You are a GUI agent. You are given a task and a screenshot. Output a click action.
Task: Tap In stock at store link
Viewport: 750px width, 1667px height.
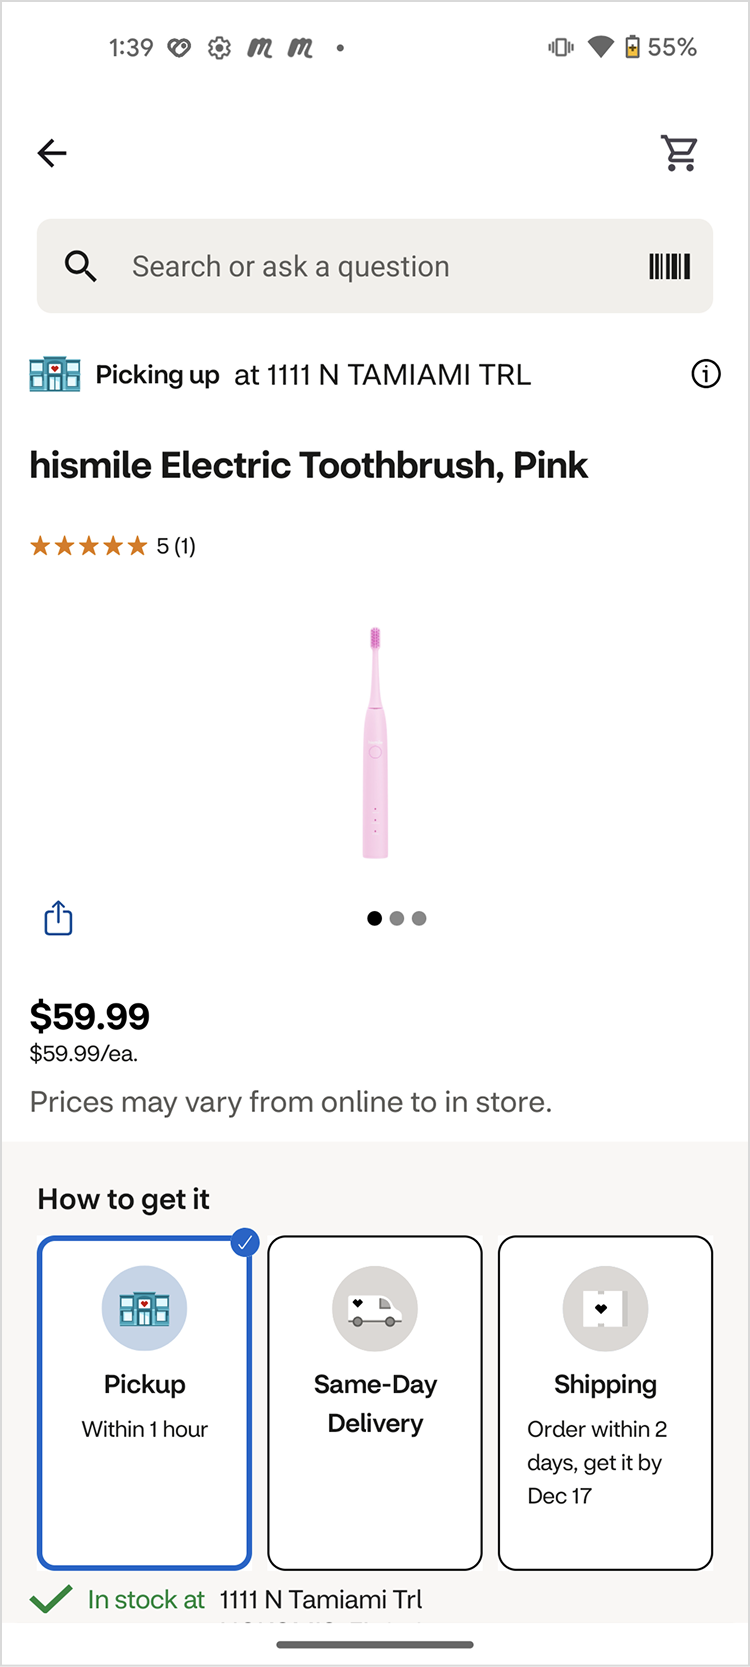[255, 1599]
